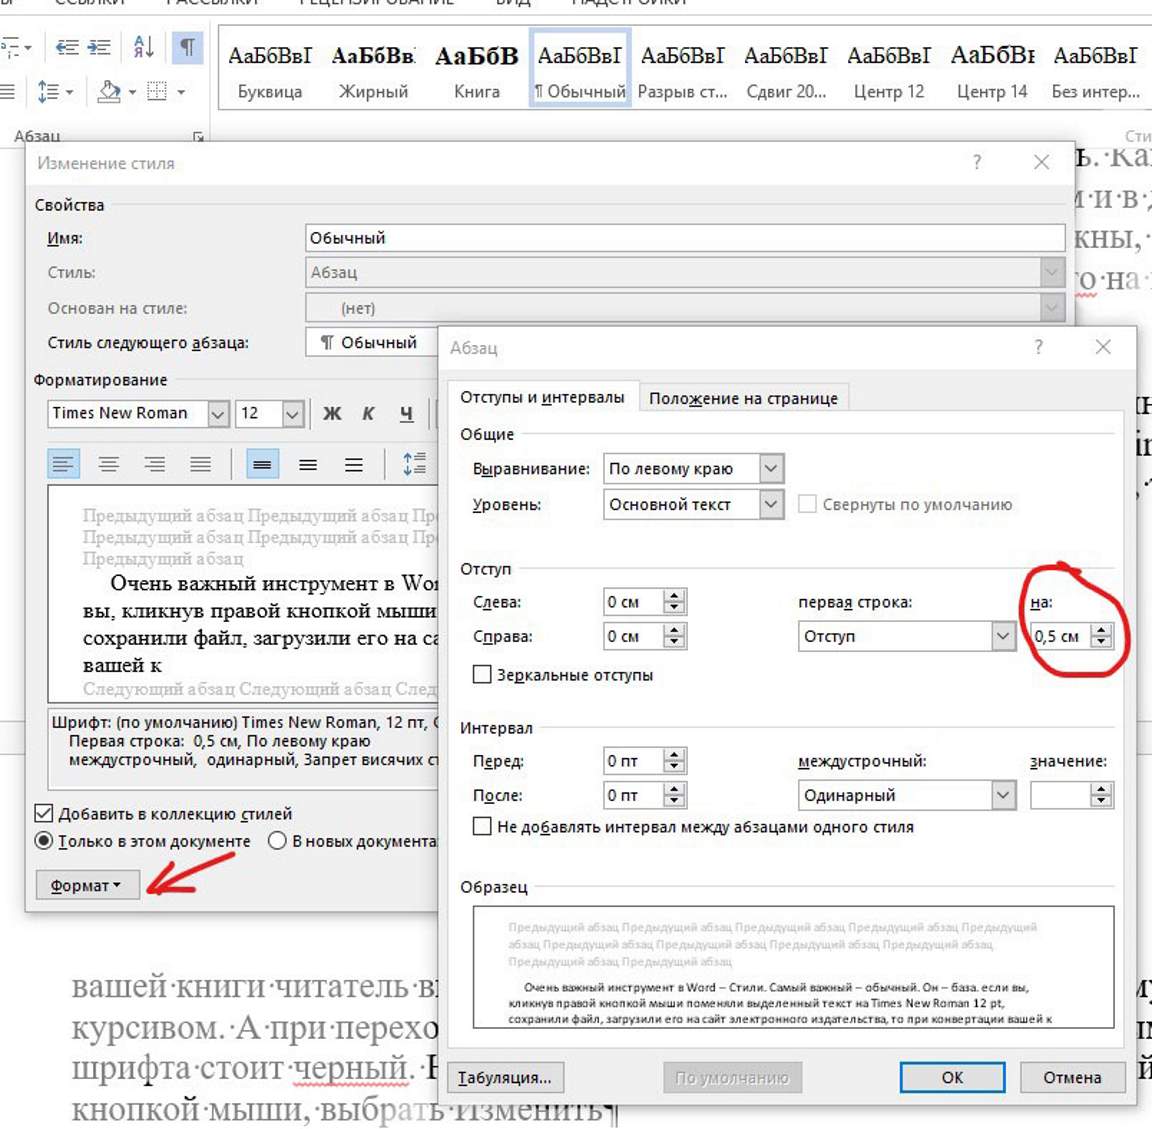Viewport: 1152px width, 1129px height.
Task: Click the justify alignment icon in the style dialog
Action: [200, 464]
